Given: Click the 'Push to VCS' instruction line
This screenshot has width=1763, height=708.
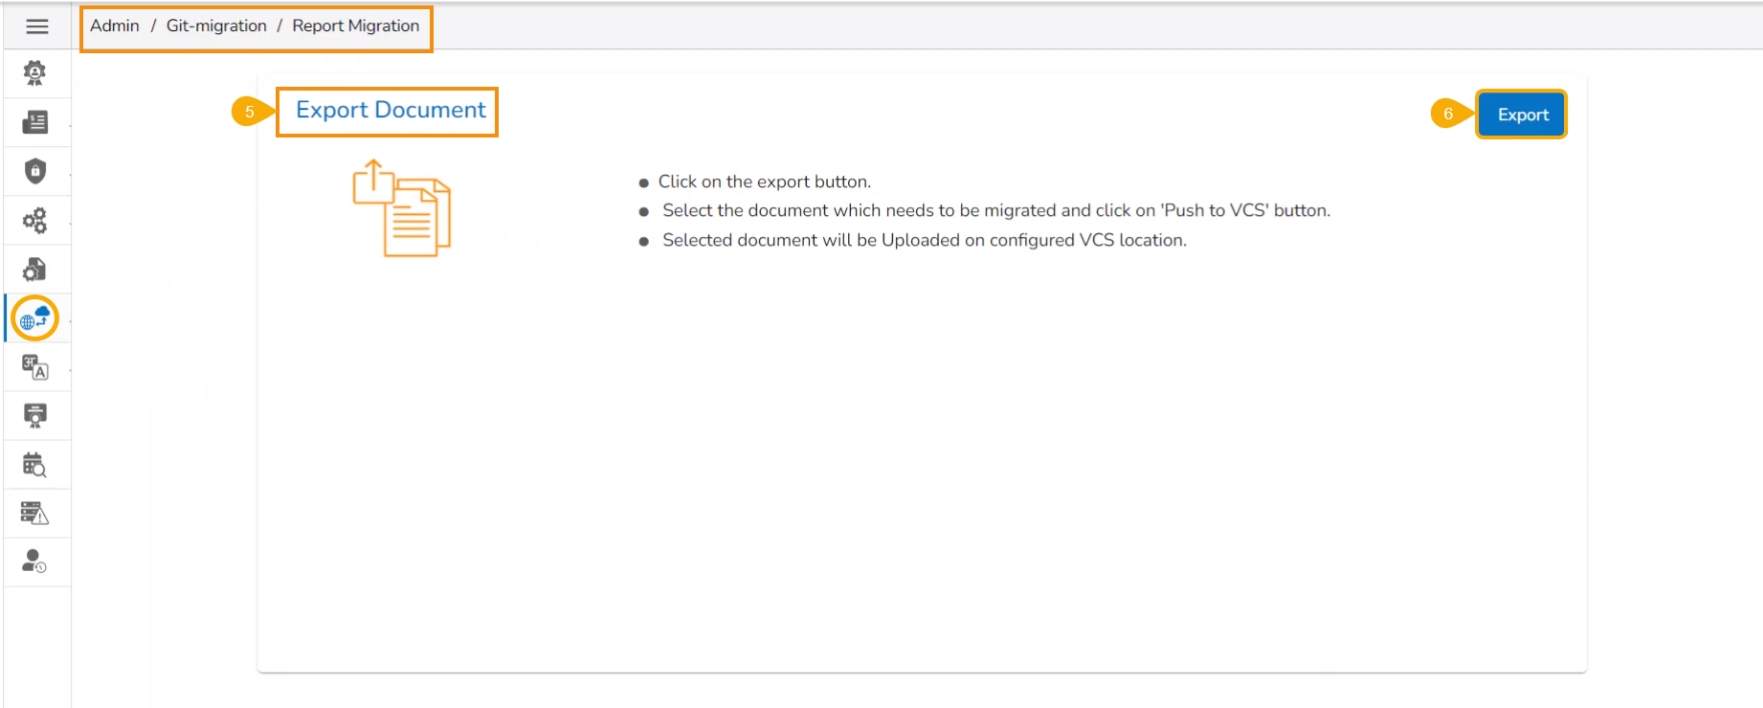Looking at the screenshot, I should tap(995, 211).
